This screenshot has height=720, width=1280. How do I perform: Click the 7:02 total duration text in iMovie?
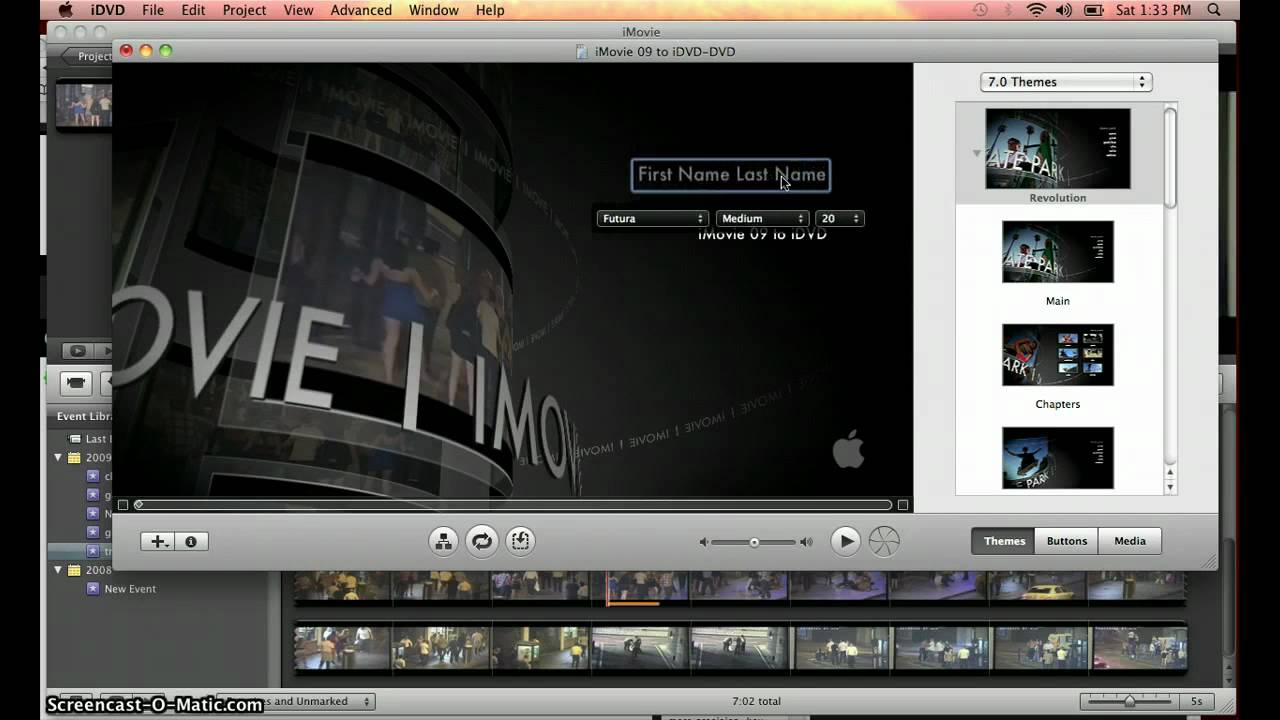pos(756,702)
